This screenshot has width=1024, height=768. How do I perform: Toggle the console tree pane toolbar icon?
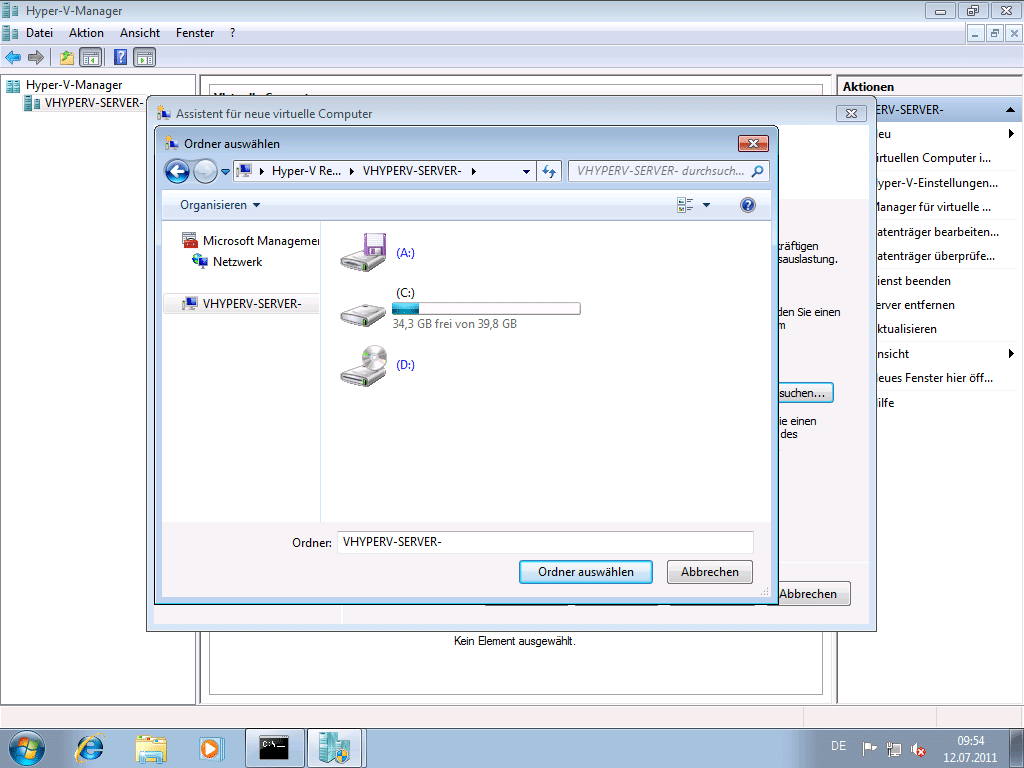pyautogui.click(x=90, y=57)
